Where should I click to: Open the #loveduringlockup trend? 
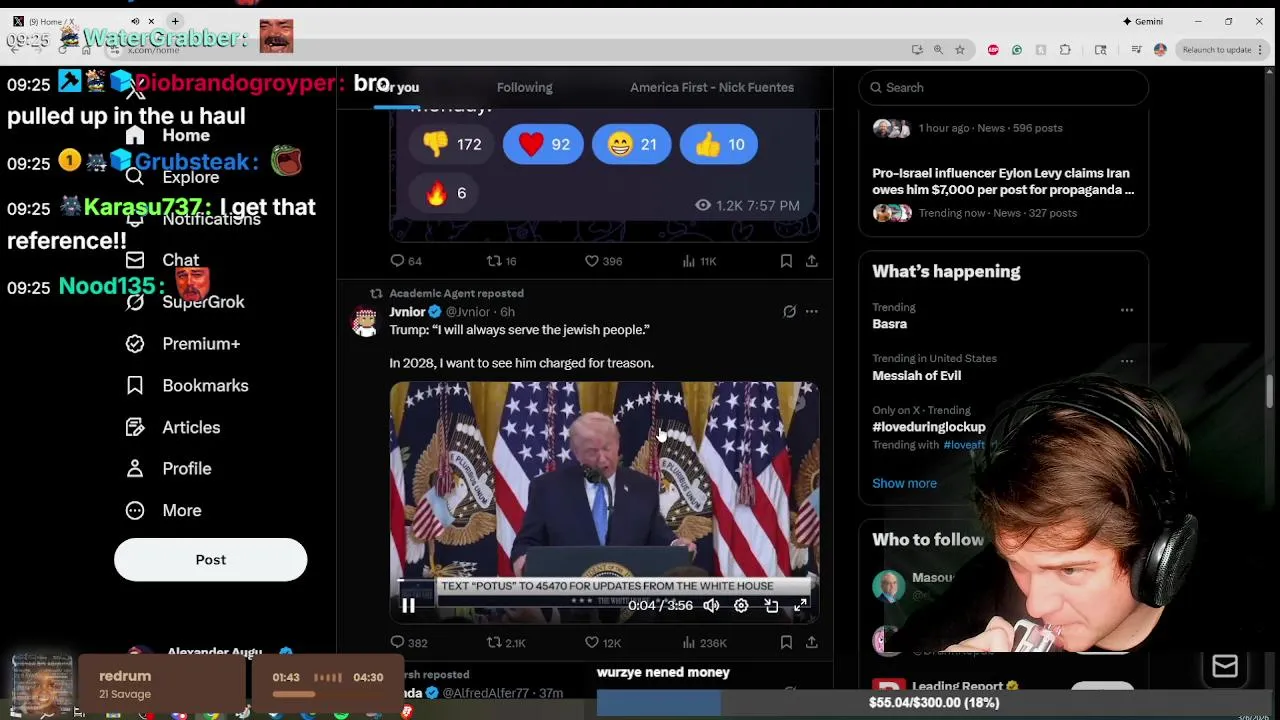pyautogui.click(x=928, y=427)
